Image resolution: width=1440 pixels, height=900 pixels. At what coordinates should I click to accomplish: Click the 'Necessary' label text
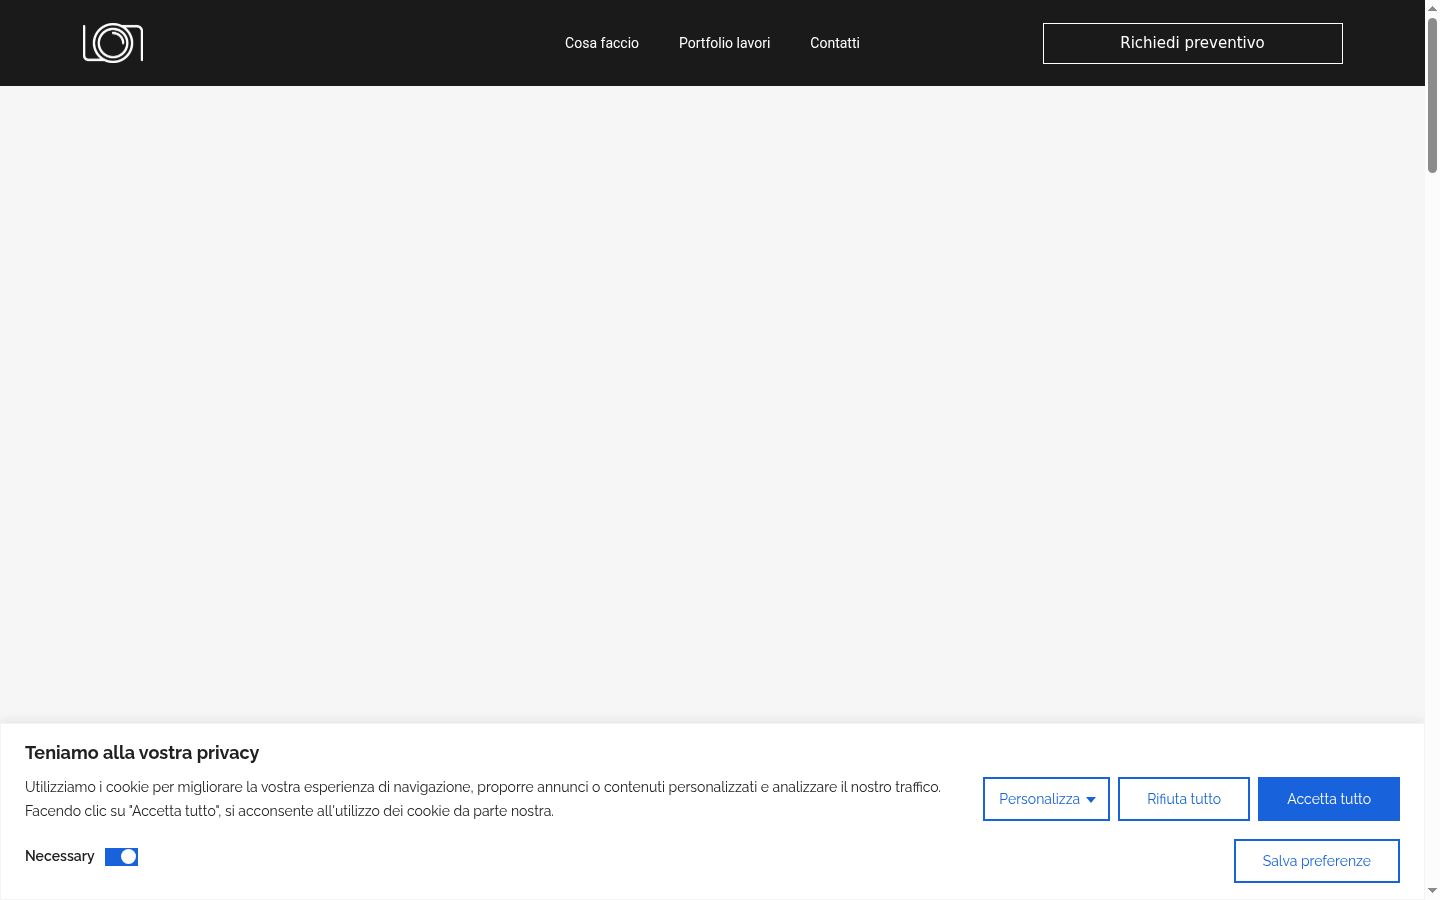(x=60, y=856)
